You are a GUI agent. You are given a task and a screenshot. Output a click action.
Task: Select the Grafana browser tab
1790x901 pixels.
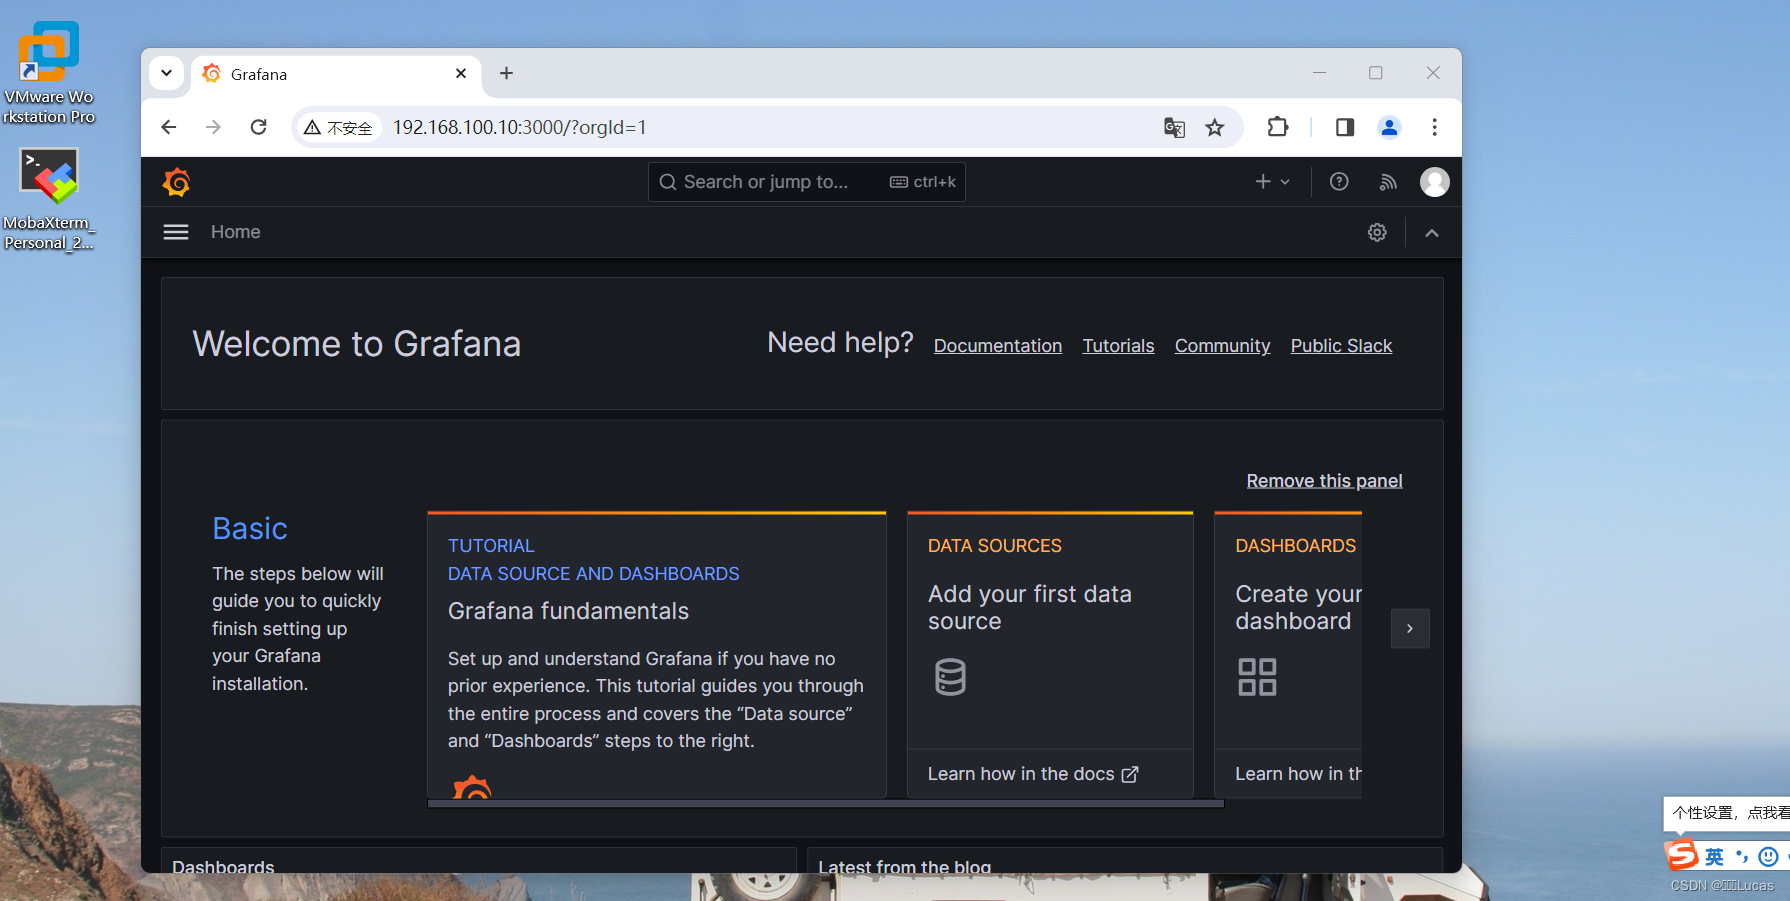[x=336, y=74]
